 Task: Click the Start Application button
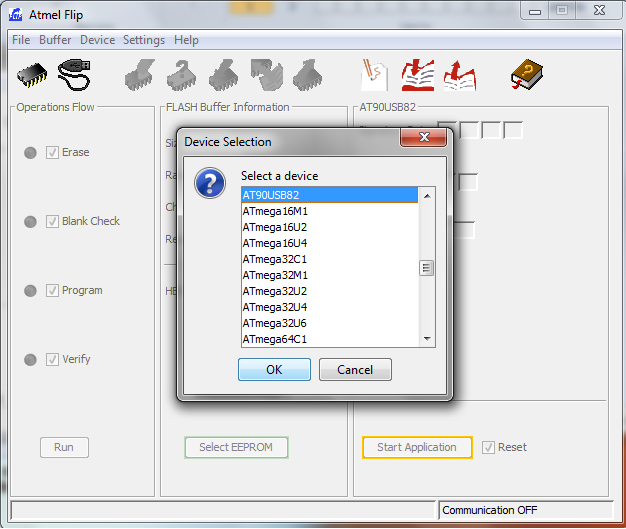pos(417,447)
